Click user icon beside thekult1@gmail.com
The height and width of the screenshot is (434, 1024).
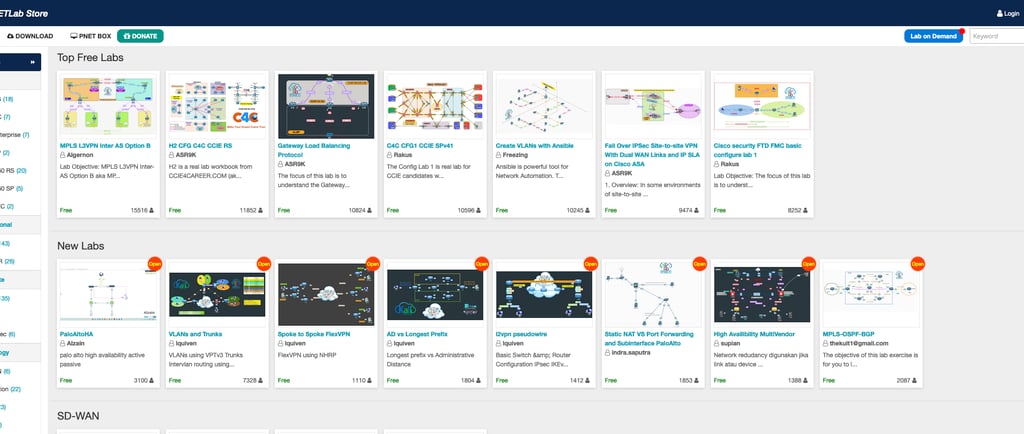click(x=826, y=343)
